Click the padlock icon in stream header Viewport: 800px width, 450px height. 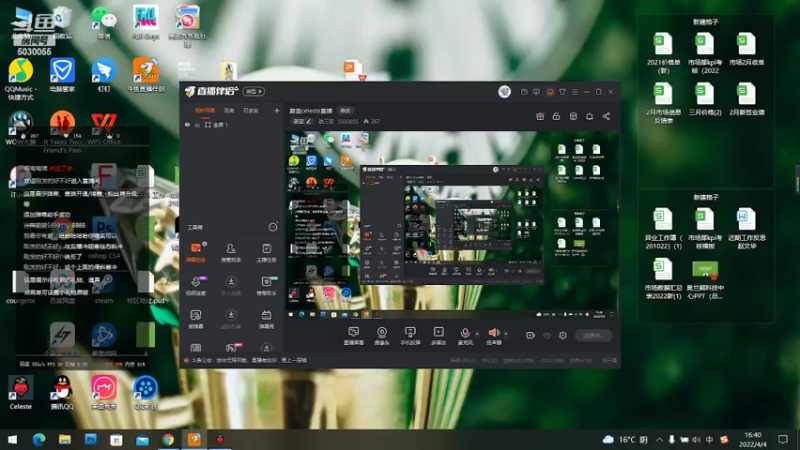[x=556, y=116]
